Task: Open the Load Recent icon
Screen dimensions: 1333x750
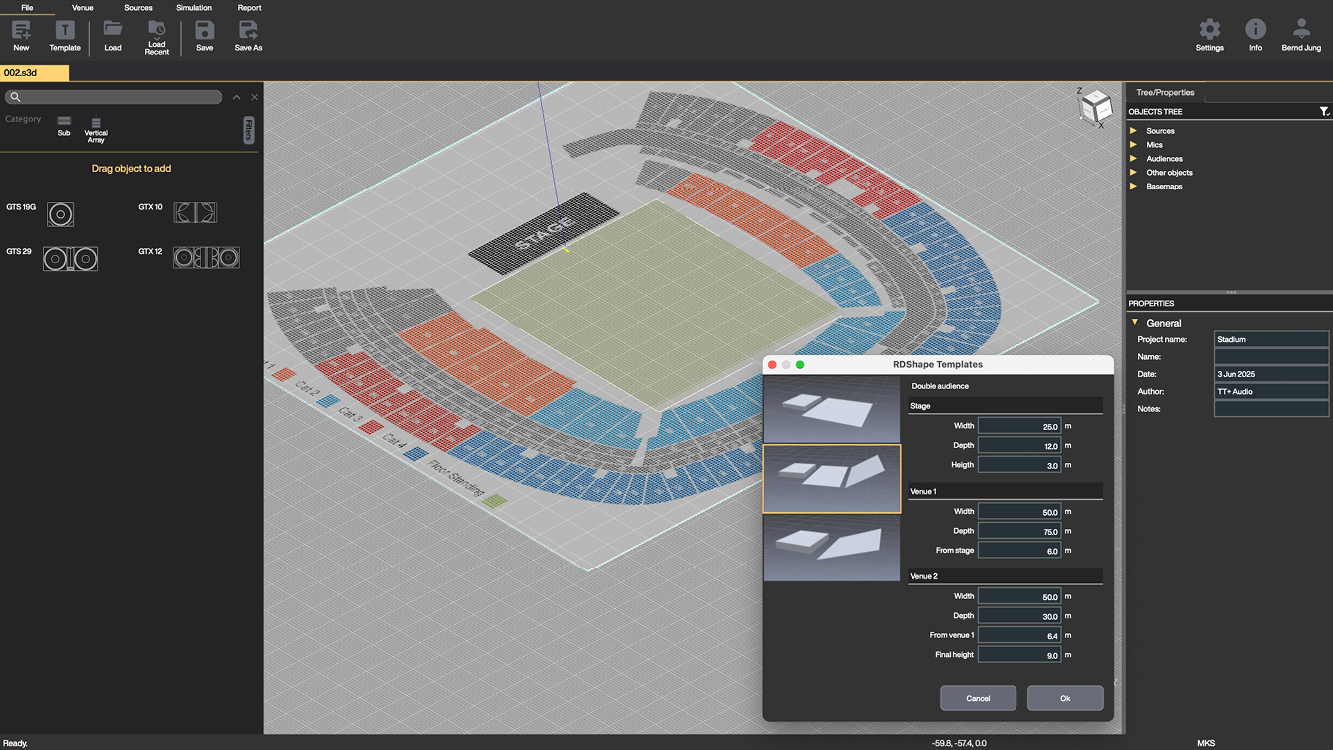Action: [x=157, y=30]
